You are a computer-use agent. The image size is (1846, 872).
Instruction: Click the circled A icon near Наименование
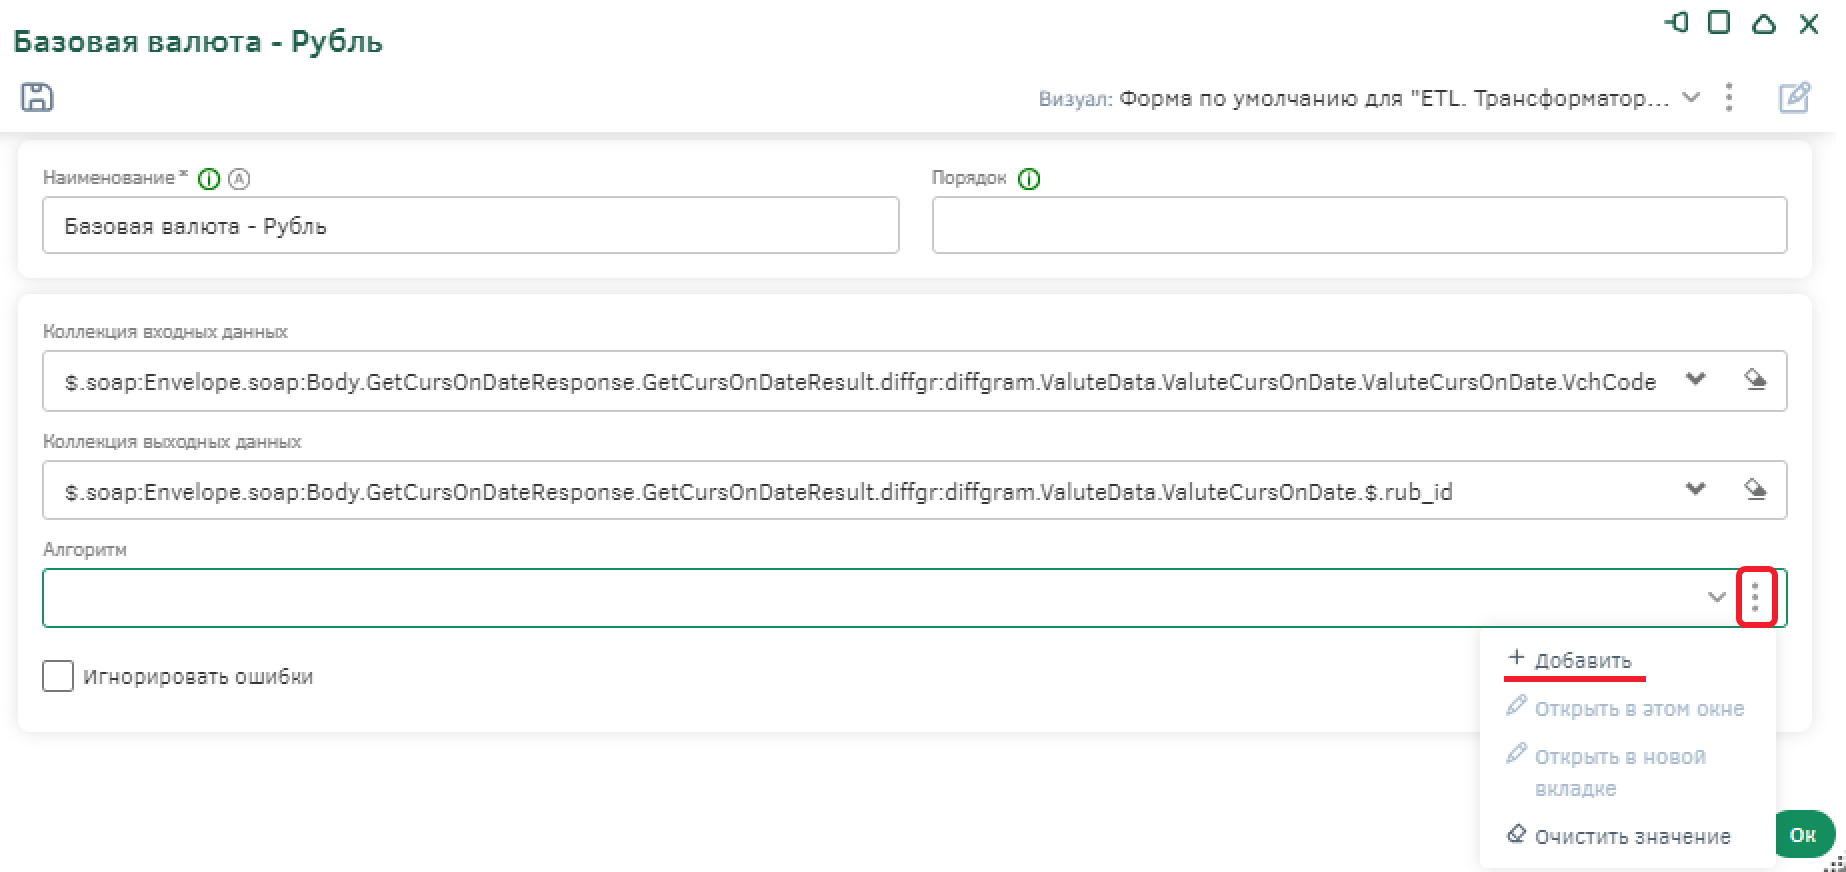[x=239, y=179]
